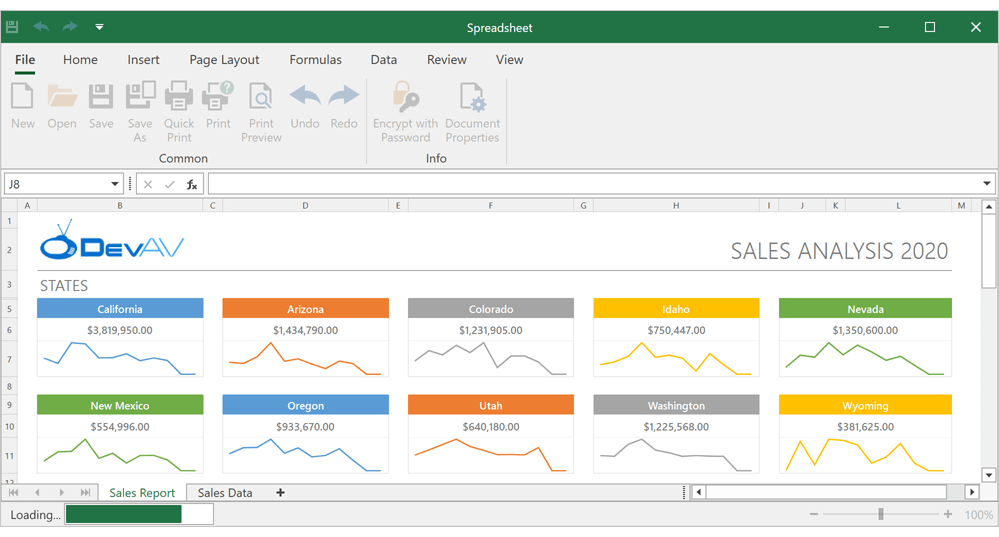Click the Quick Print icon
The width and height of the screenshot is (999, 537).
(x=179, y=106)
